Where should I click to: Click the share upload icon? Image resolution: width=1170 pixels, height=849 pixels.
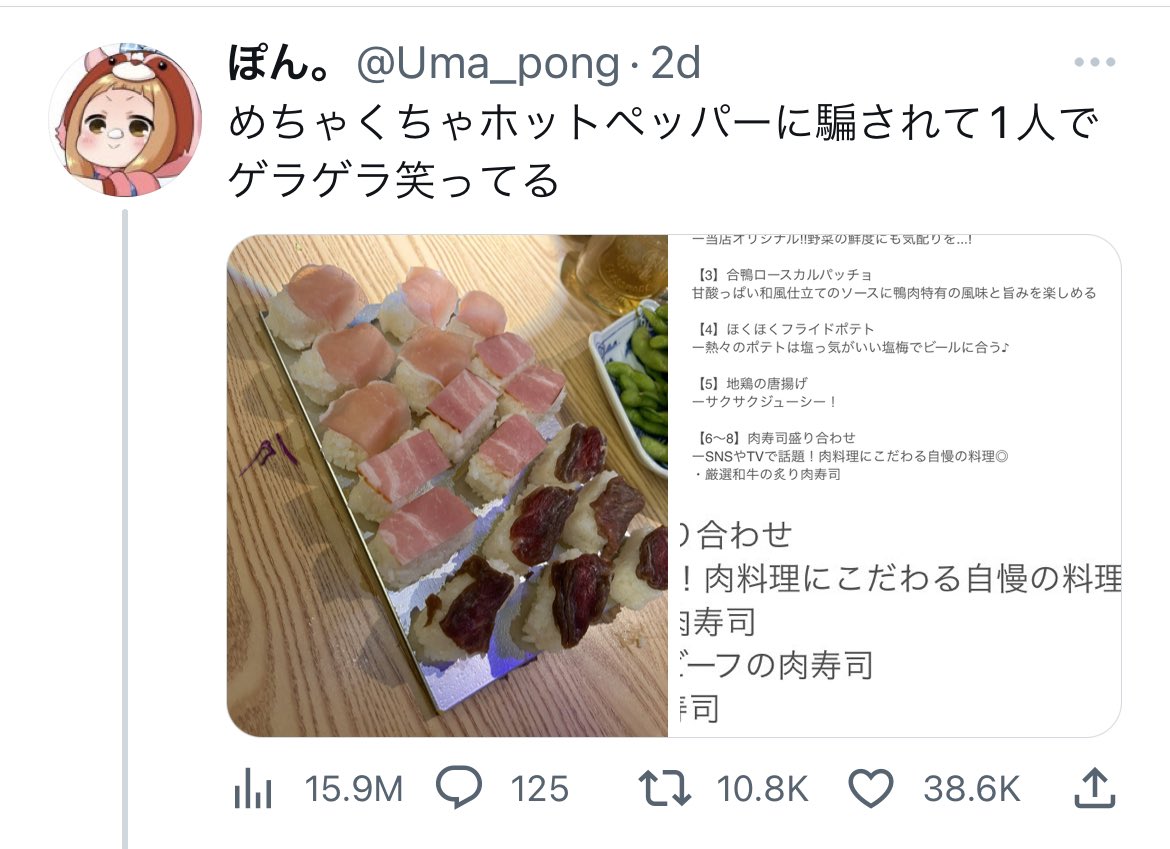[x=1095, y=788]
